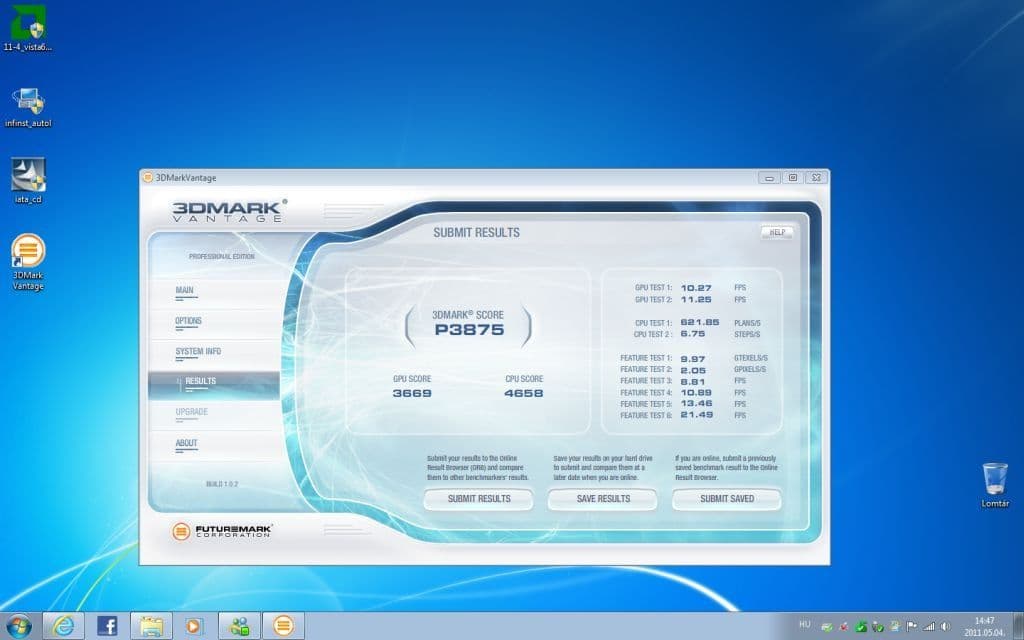This screenshot has height=640, width=1024.
Task: Open the Windows Start menu orb
Action: click(x=19, y=626)
